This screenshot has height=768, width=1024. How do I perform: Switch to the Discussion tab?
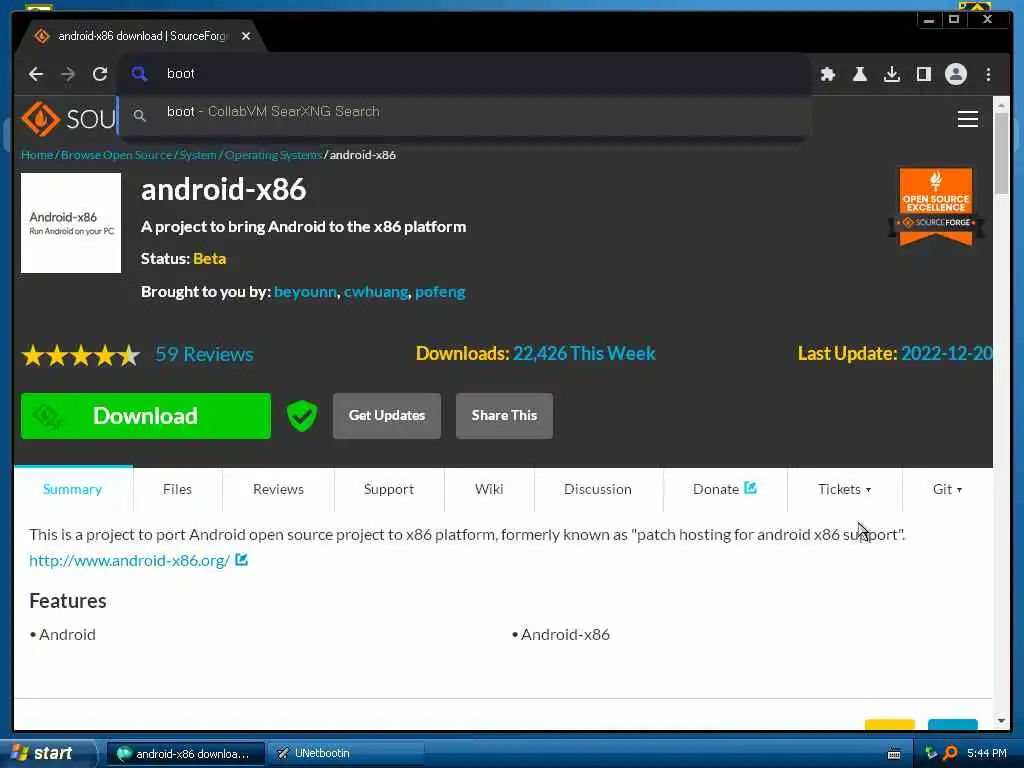tap(598, 489)
